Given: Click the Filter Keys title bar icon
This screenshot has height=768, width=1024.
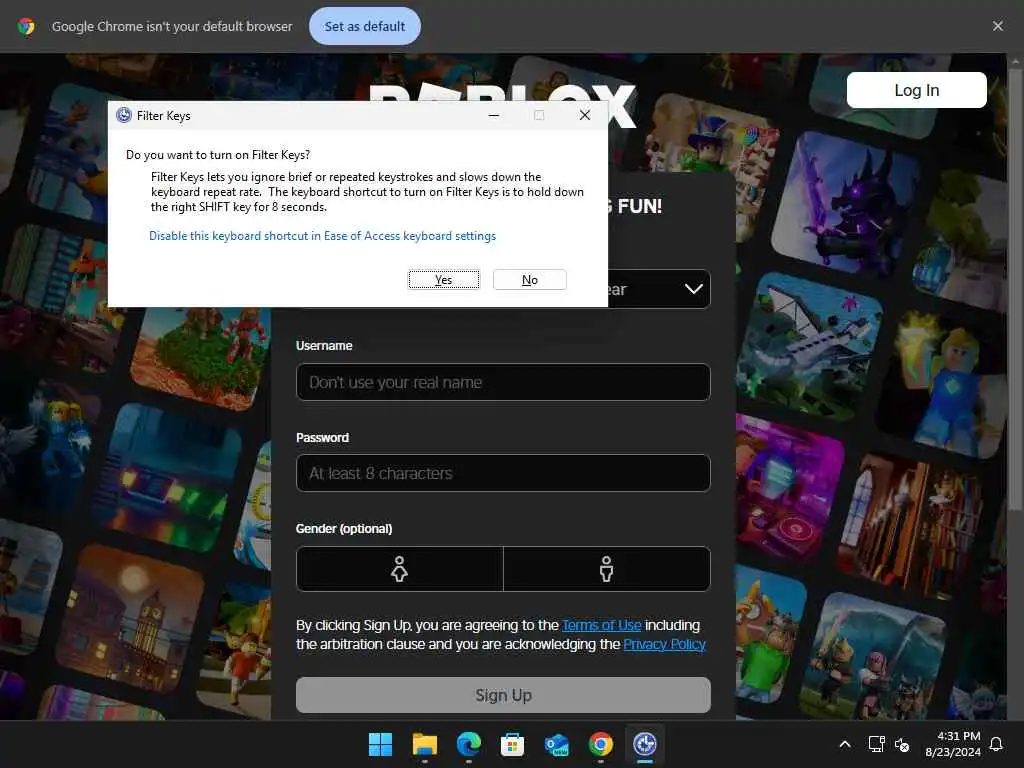Looking at the screenshot, I should pyautogui.click(x=123, y=116).
